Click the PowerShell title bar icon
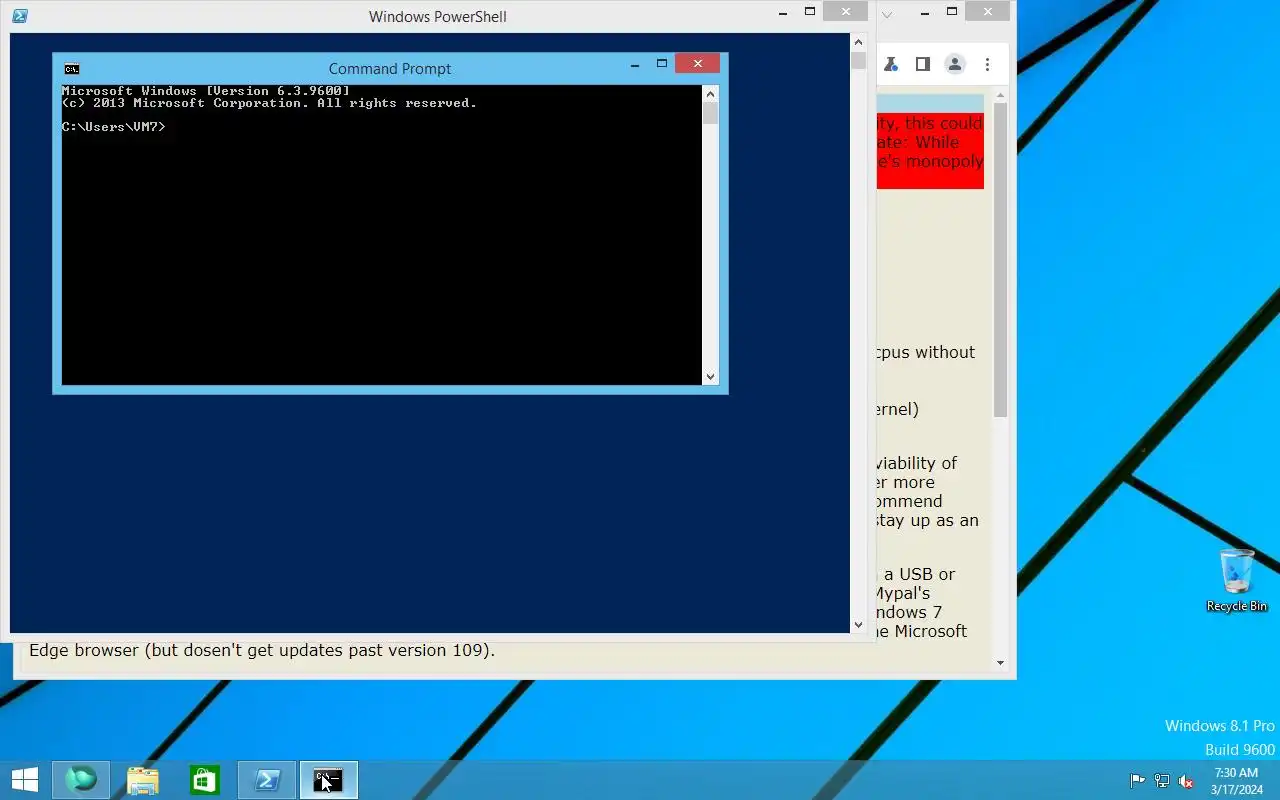Image resolution: width=1280 pixels, height=800 pixels. click(x=20, y=16)
